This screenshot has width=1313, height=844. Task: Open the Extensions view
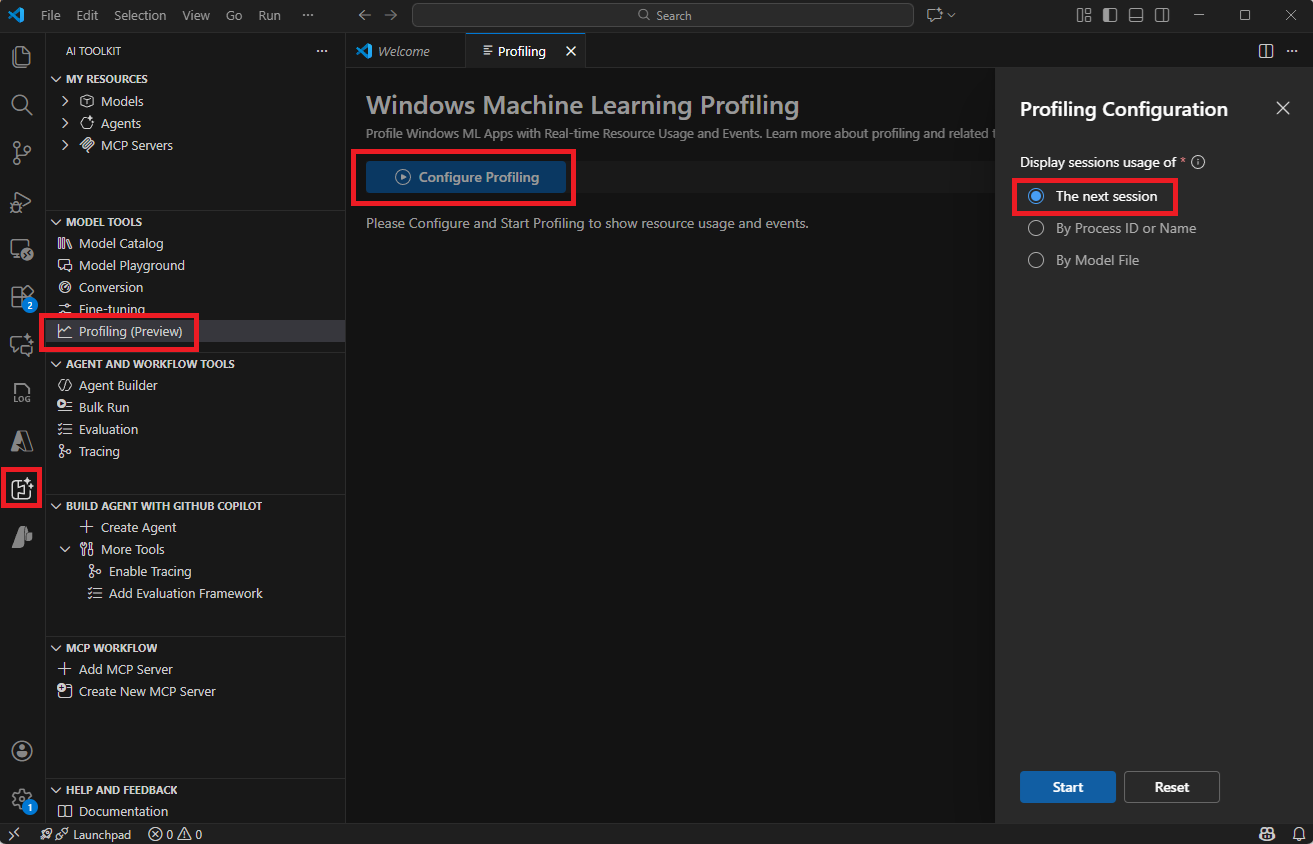point(21,297)
